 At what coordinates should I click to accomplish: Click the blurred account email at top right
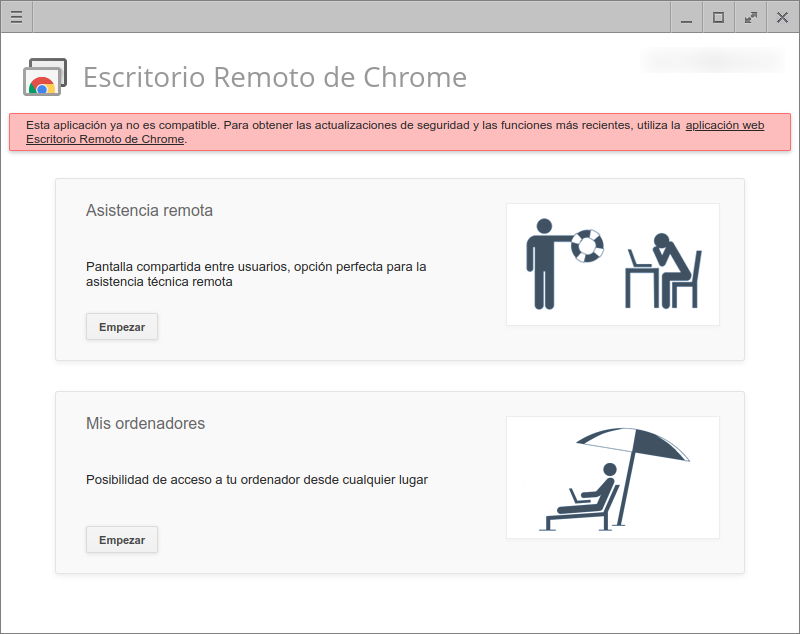712,61
